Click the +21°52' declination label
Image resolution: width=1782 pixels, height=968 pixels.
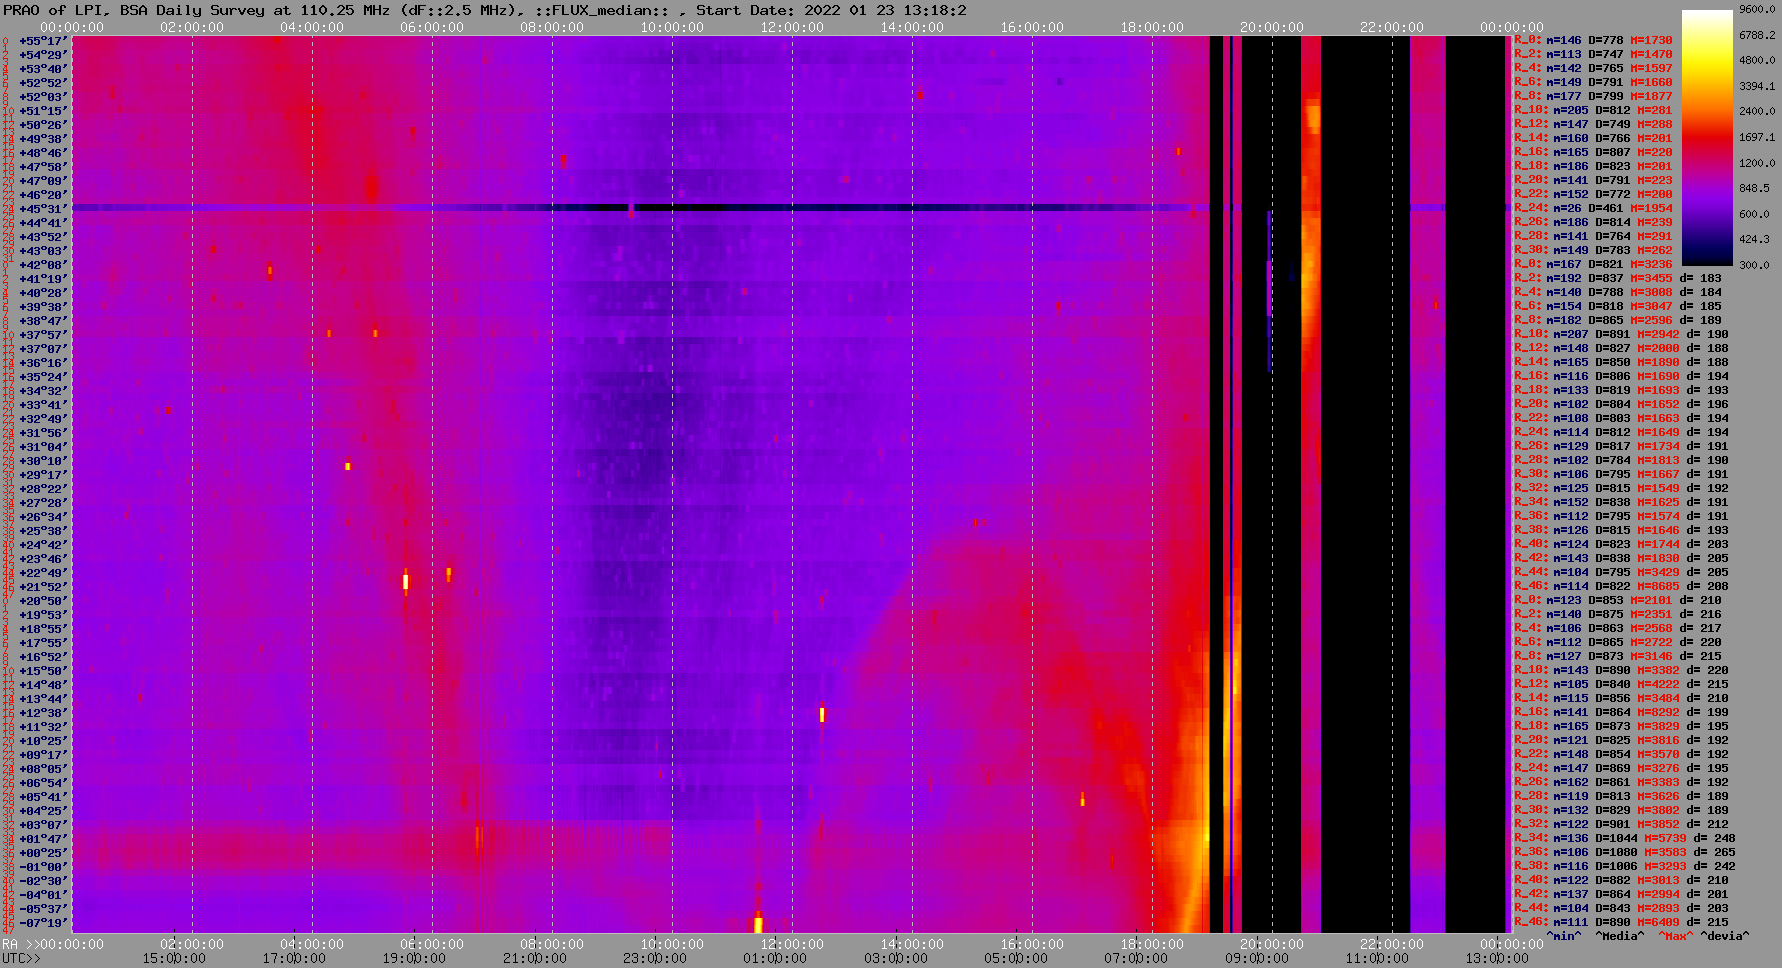(43, 587)
